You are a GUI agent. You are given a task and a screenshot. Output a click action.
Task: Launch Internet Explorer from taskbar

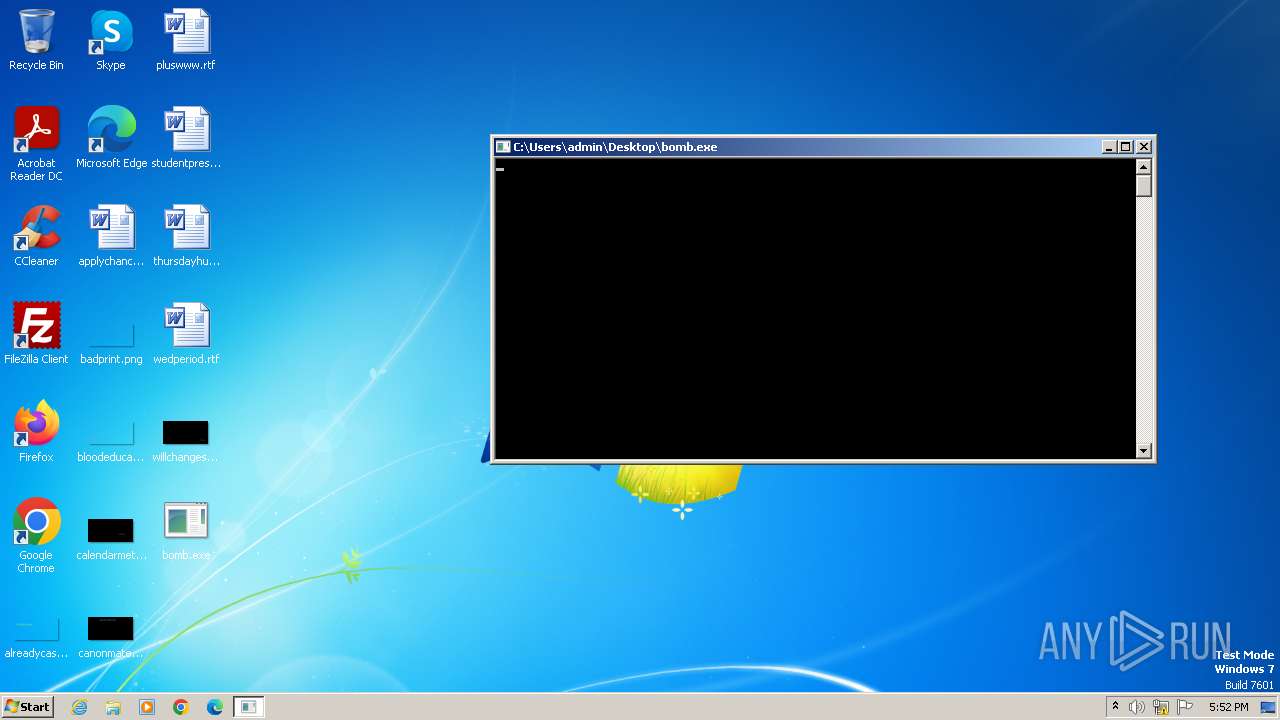pyautogui.click(x=79, y=707)
